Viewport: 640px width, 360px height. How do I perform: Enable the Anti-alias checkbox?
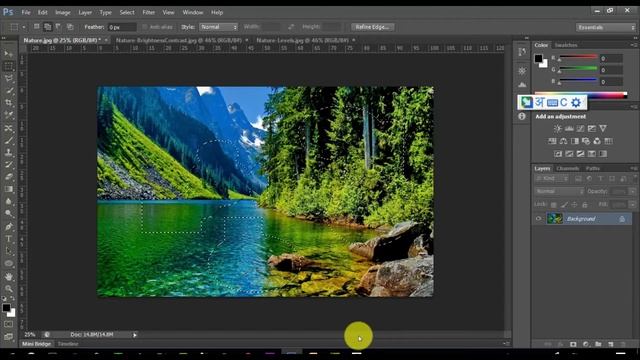[144, 27]
